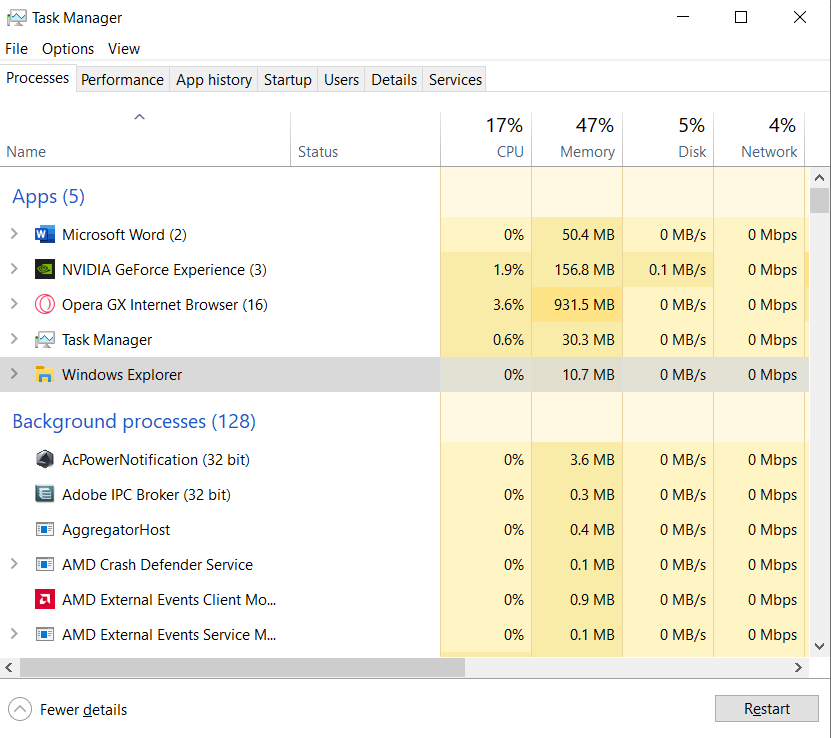Image resolution: width=831 pixels, height=738 pixels.
Task: Expand the NVIDIA GeForce Experience group
Action: coord(14,269)
